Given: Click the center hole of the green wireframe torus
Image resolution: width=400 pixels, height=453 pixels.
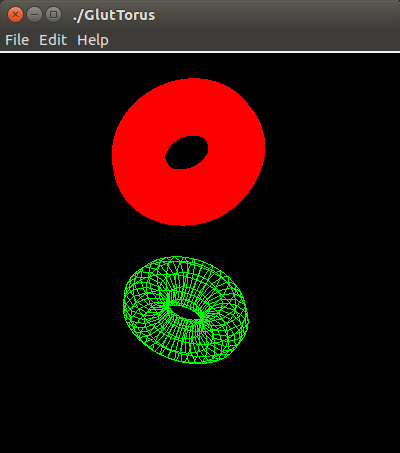Looking at the screenshot, I should [185, 313].
